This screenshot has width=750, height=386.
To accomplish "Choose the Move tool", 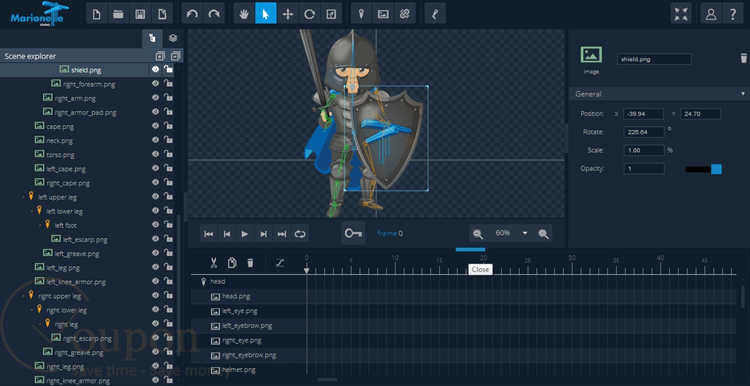I will tap(287, 13).
